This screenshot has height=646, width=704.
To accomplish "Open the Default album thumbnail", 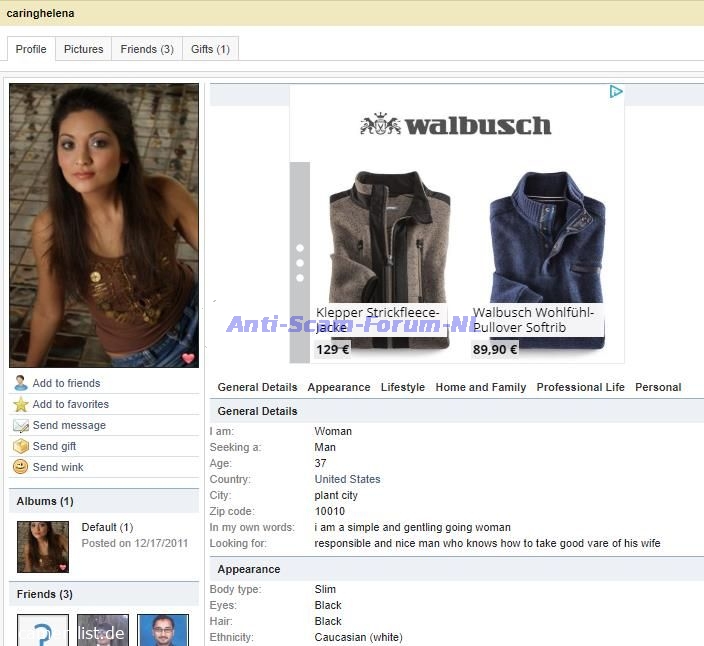I will pyautogui.click(x=43, y=546).
